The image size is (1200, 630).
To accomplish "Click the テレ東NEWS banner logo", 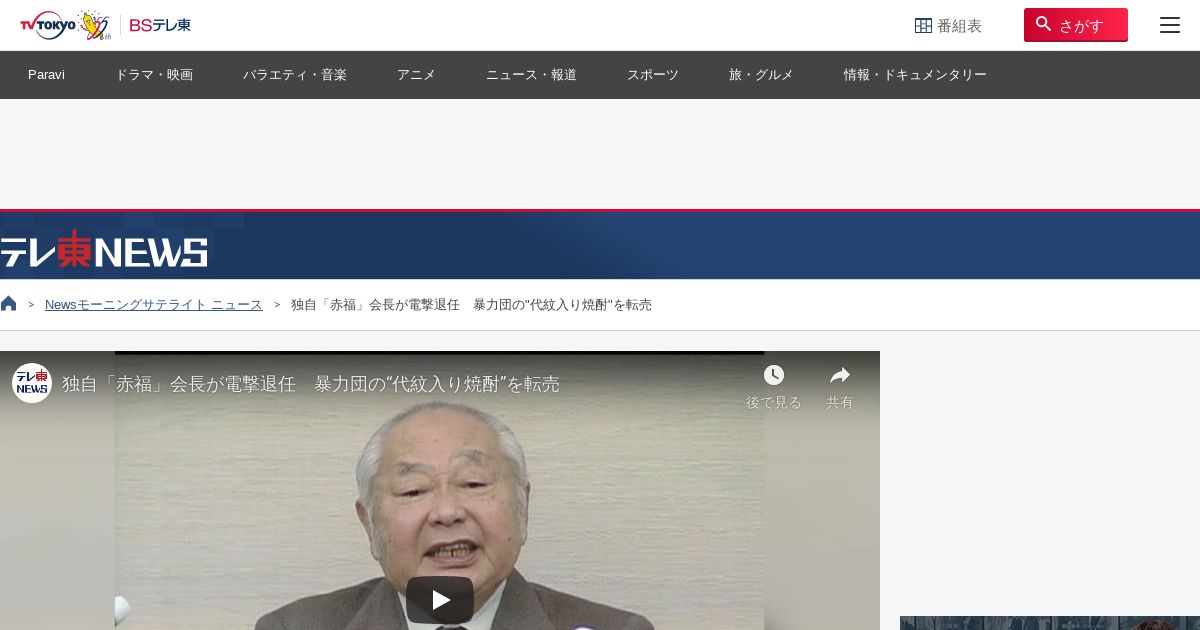I will click(x=104, y=250).
